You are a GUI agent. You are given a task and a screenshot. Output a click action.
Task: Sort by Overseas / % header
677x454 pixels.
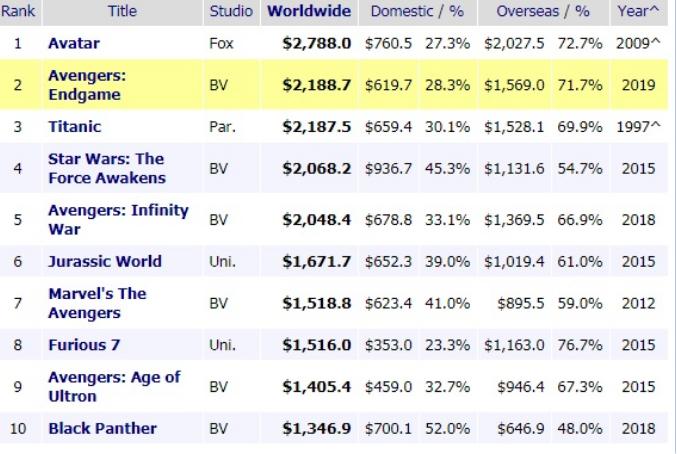541,12
